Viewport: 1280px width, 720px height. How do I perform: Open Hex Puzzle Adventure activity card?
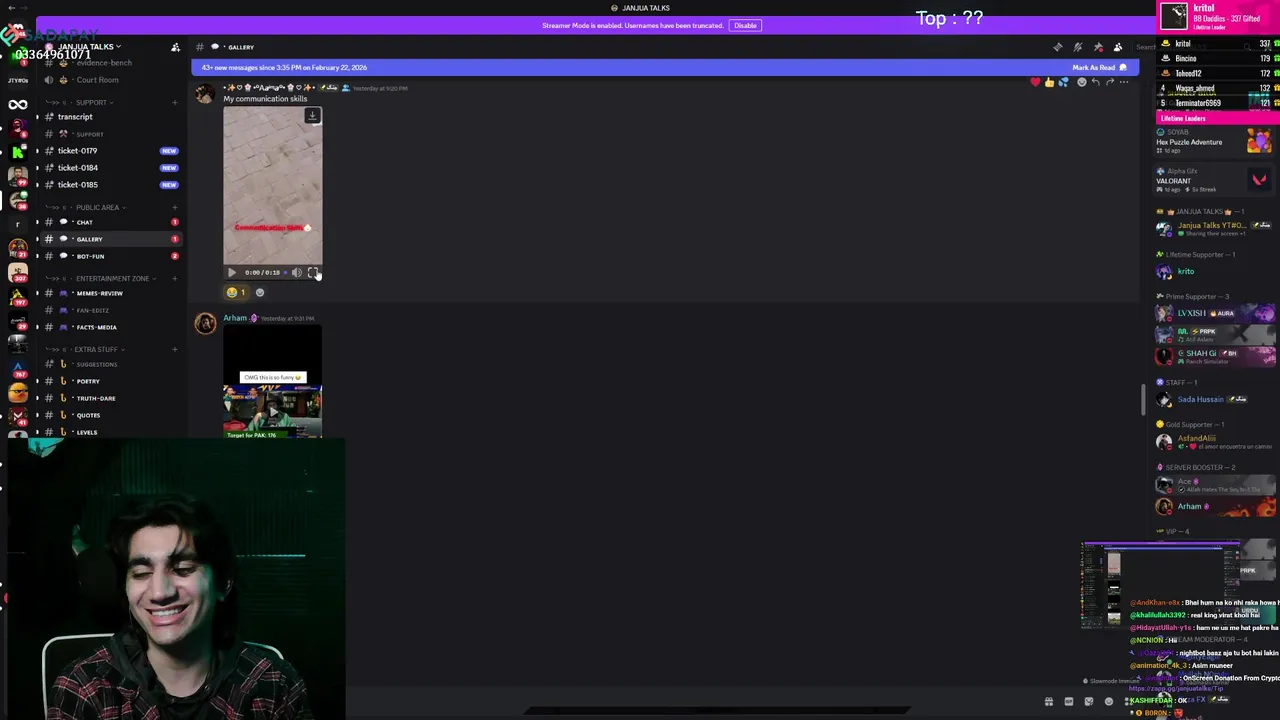point(1215,141)
